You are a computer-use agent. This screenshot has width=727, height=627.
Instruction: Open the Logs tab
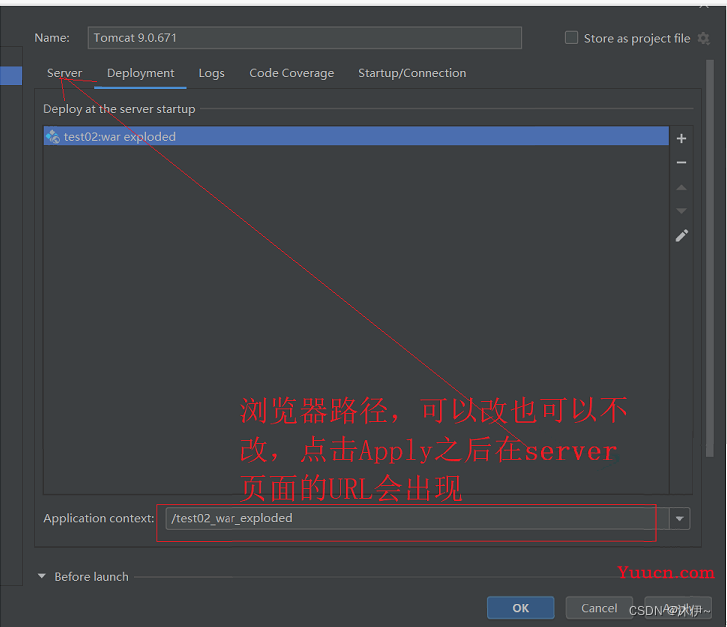pyautogui.click(x=211, y=73)
